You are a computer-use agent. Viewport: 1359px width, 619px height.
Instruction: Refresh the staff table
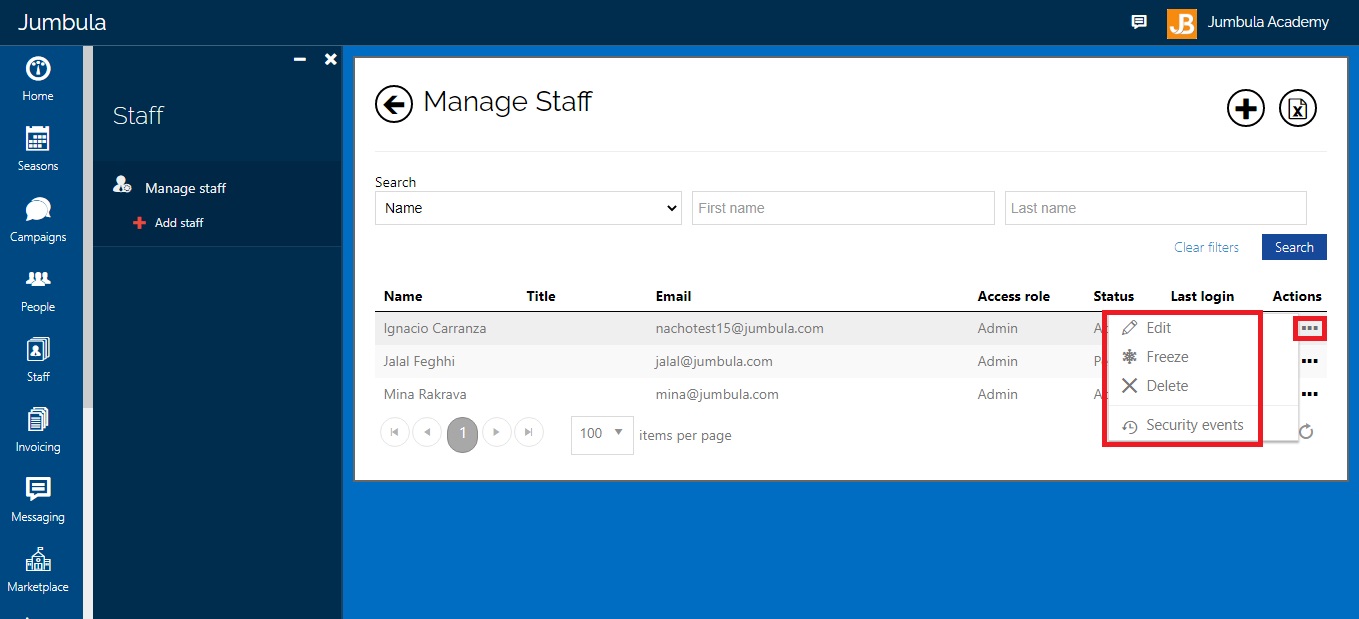point(1305,432)
